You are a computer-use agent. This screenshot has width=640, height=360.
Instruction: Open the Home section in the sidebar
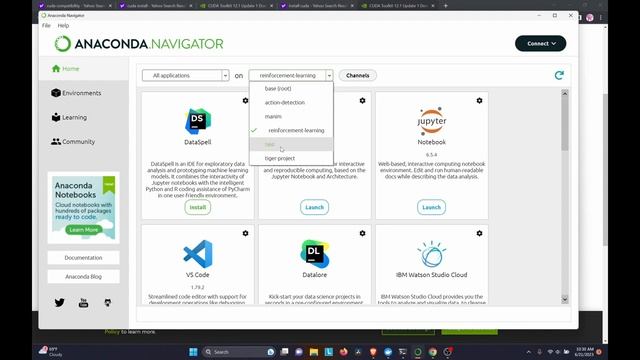click(x=66, y=69)
